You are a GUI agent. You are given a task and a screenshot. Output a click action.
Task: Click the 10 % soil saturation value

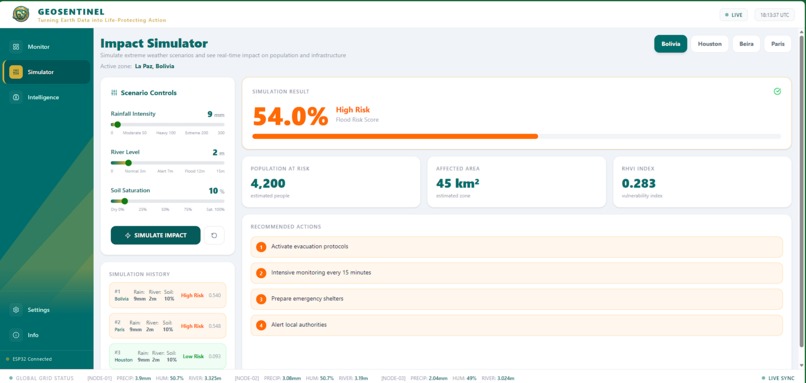tap(216, 191)
